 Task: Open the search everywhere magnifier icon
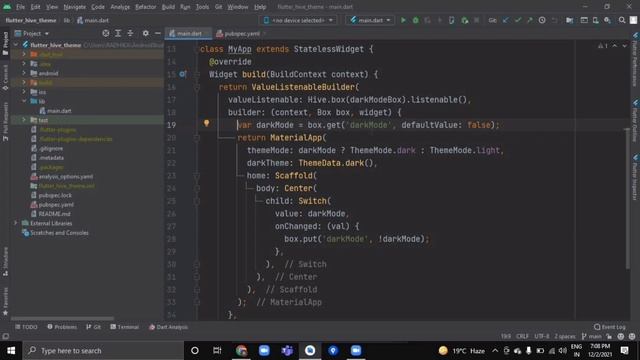[622, 20]
